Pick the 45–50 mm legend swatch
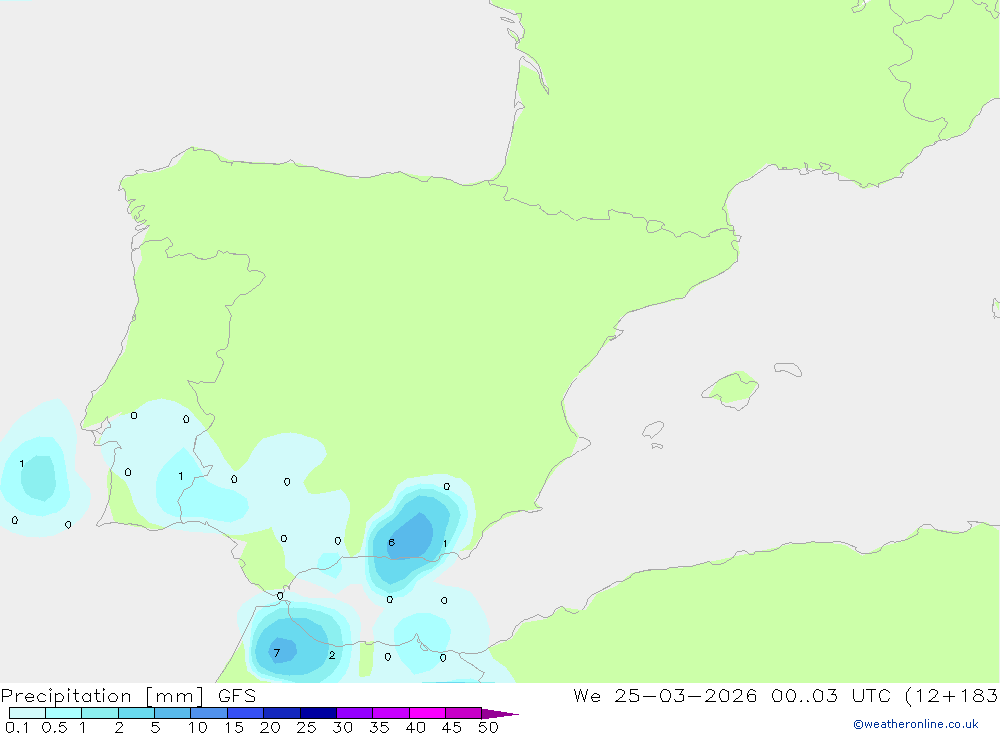Screen dimensions: 1000x733 point(464,713)
